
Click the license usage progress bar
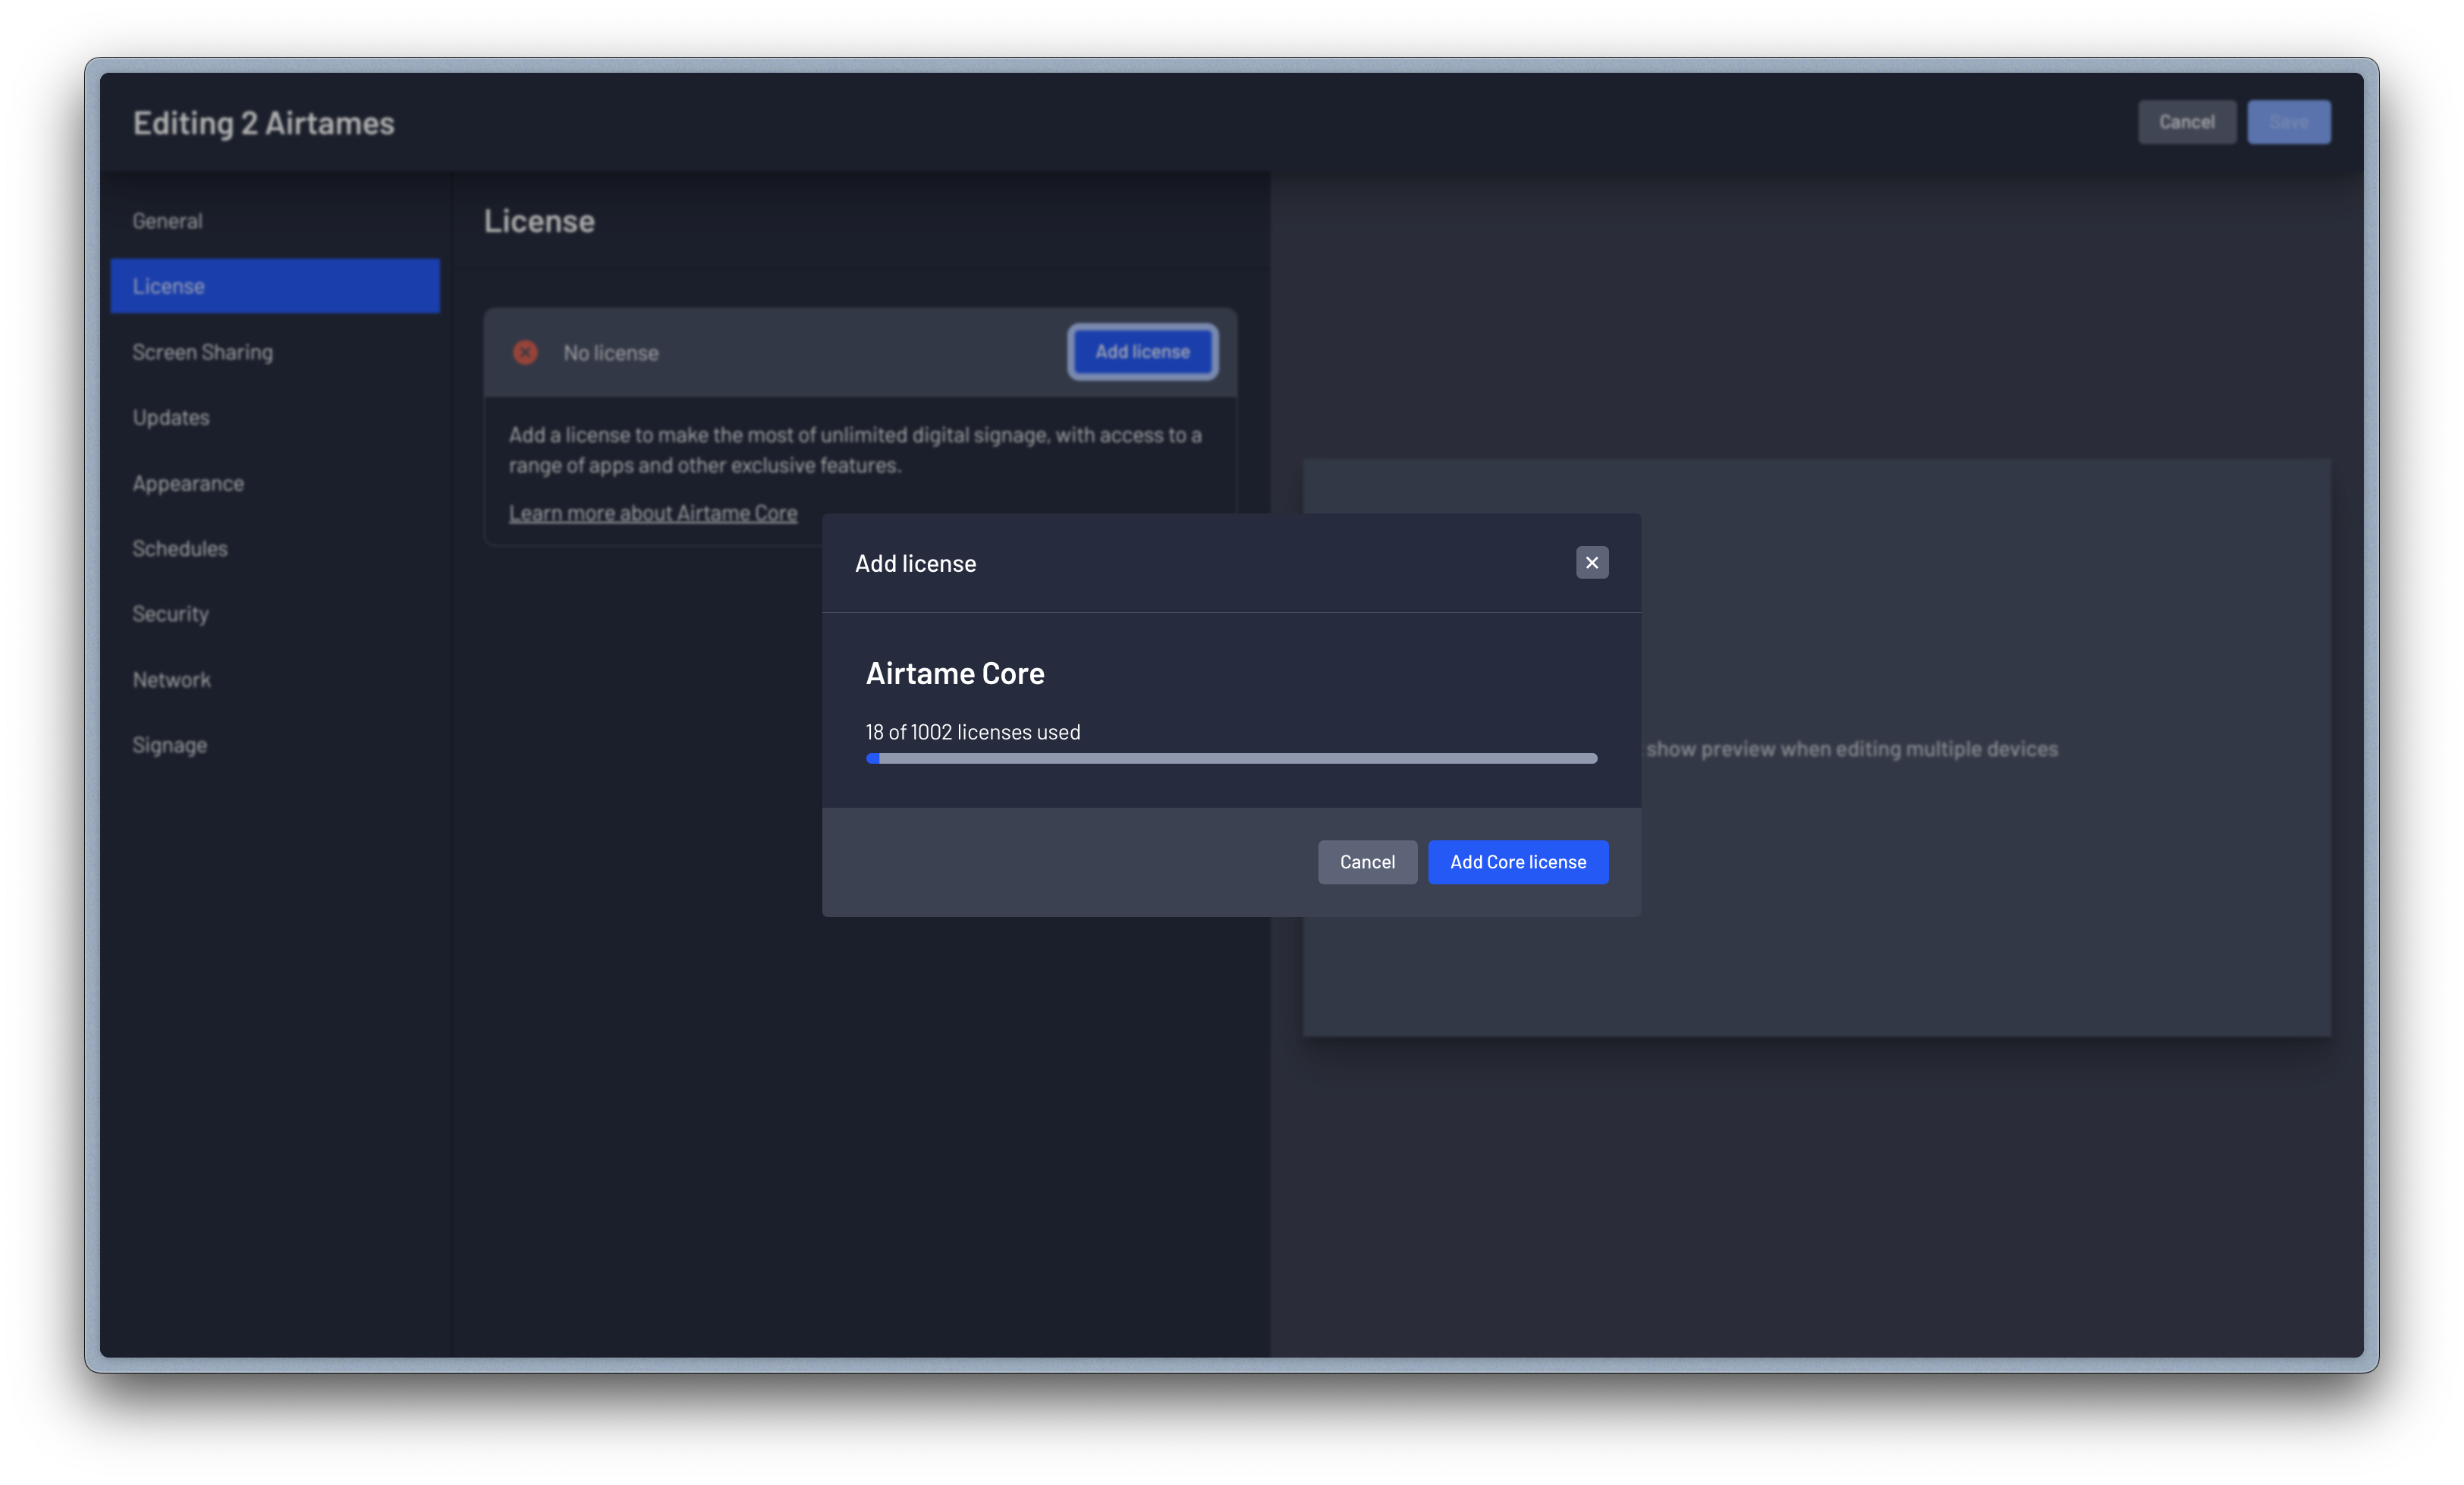(1231, 759)
